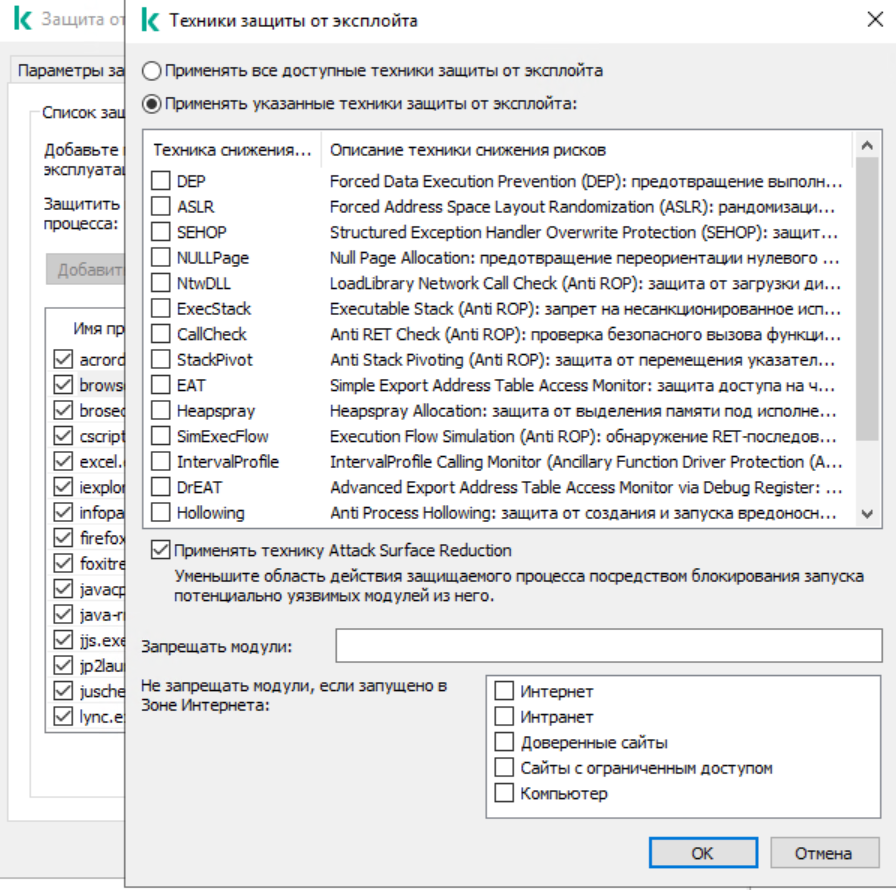Check the Hollowing technique checkbox
The height and width of the screenshot is (890, 896).
point(161,512)
